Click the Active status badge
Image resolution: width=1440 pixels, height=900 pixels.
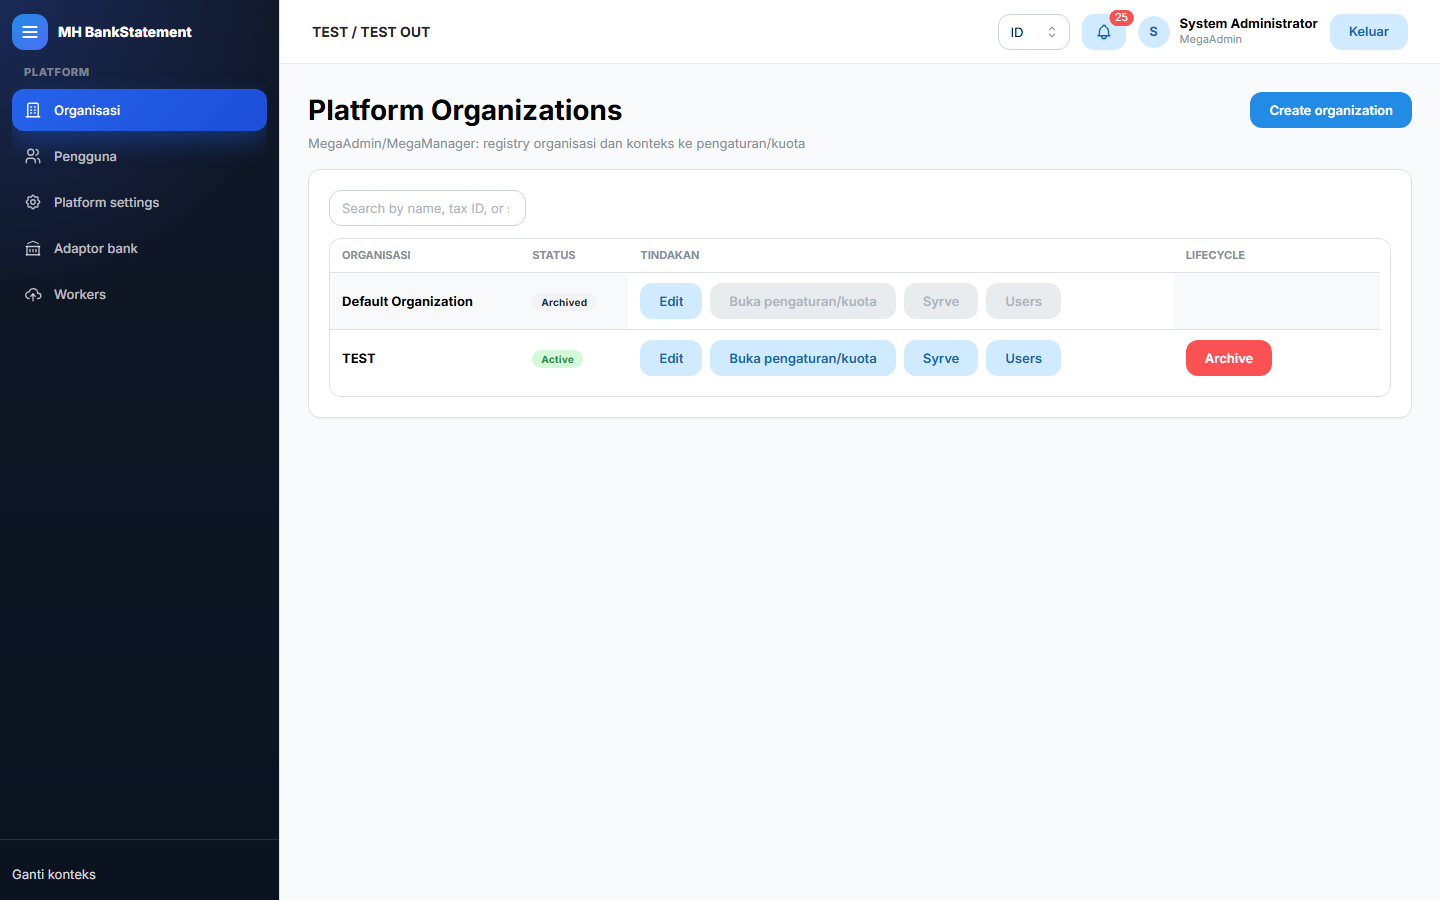[557, 359]
